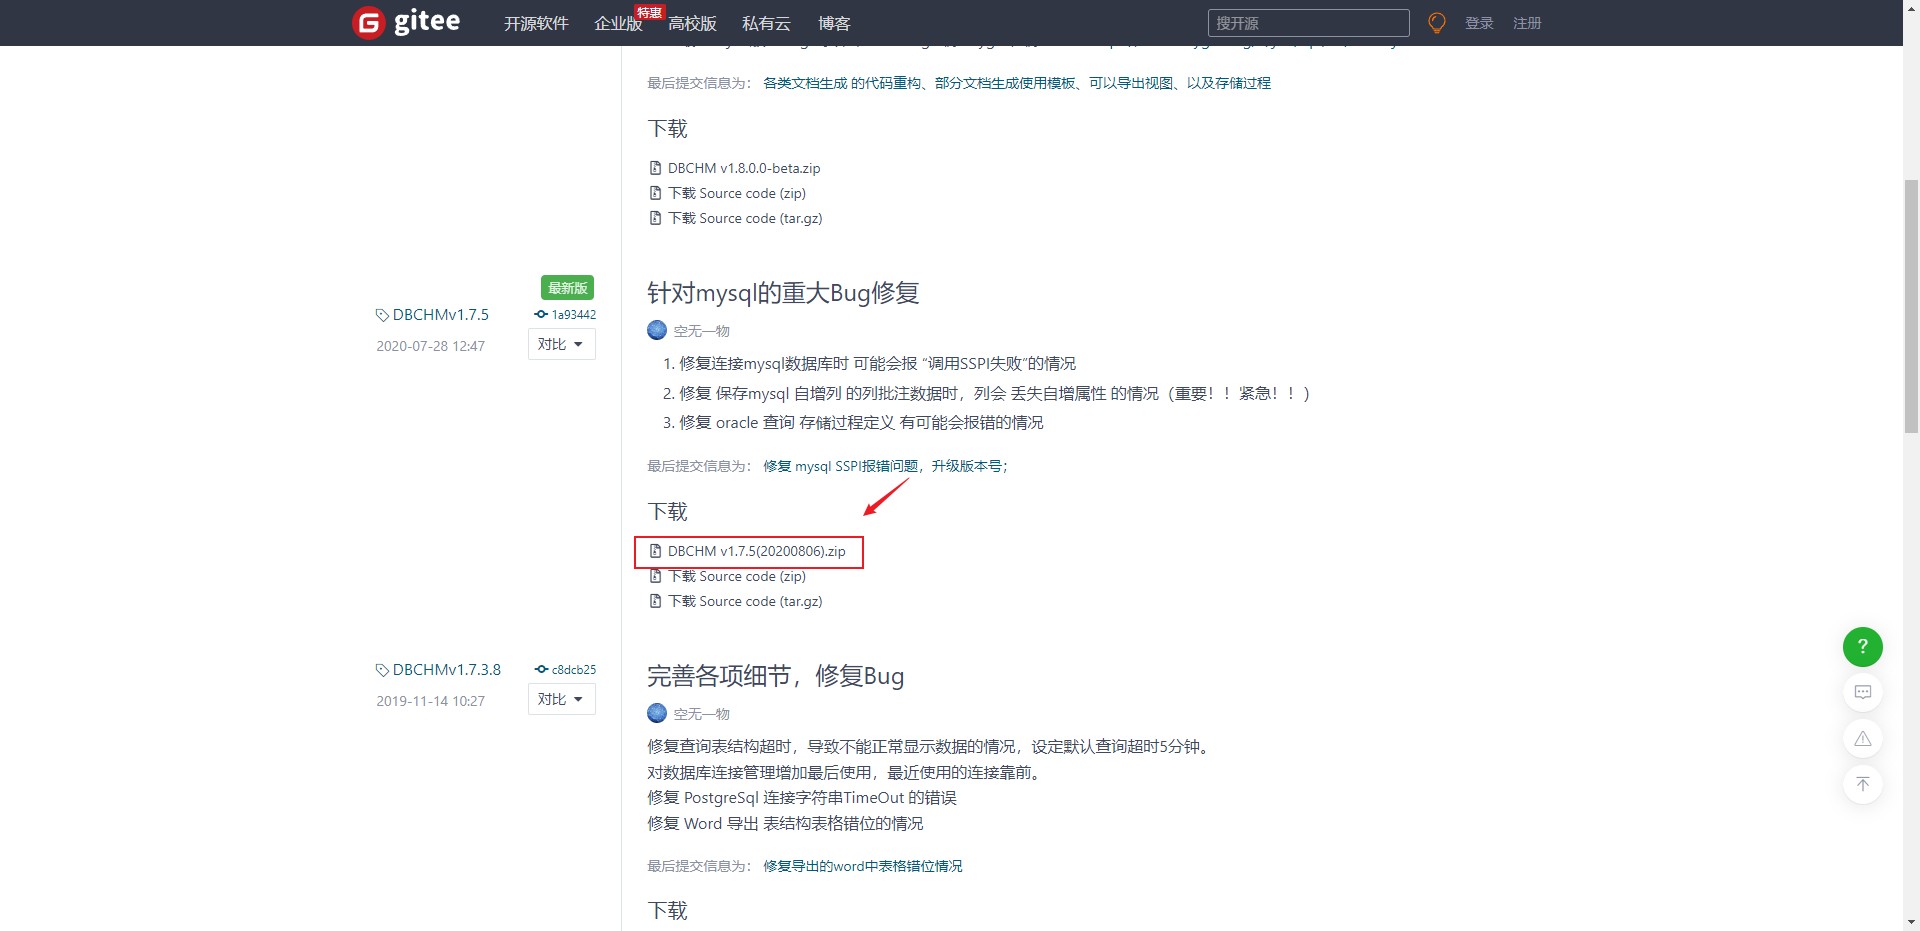Click the 搜开源 search input field

click(x=1308, y=23)
